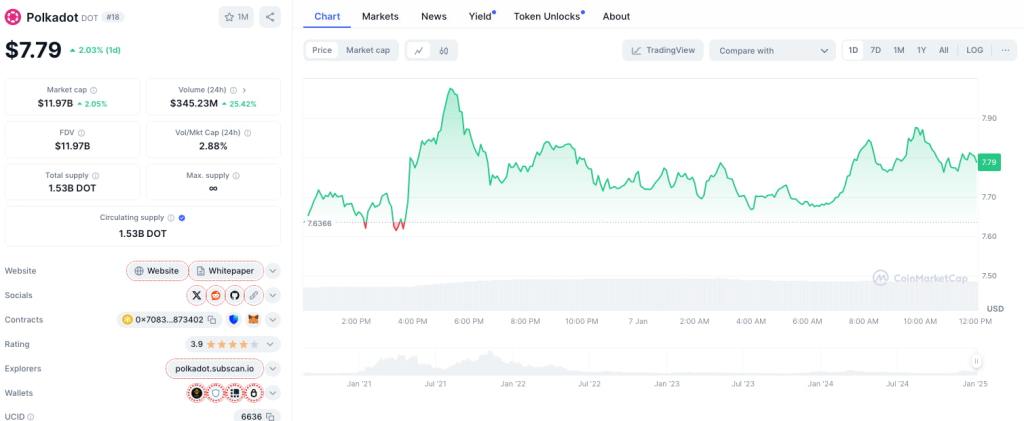Image resolution: width=1024 pixels, height=421 pixels.
Task: Click the verified badge beside Circulating supply
Action: (x=182, y=218)
